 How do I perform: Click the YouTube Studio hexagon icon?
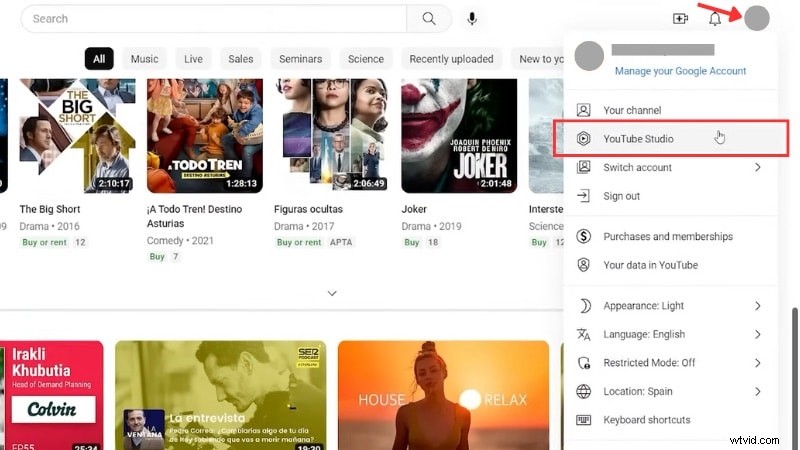tap(584, 139)
